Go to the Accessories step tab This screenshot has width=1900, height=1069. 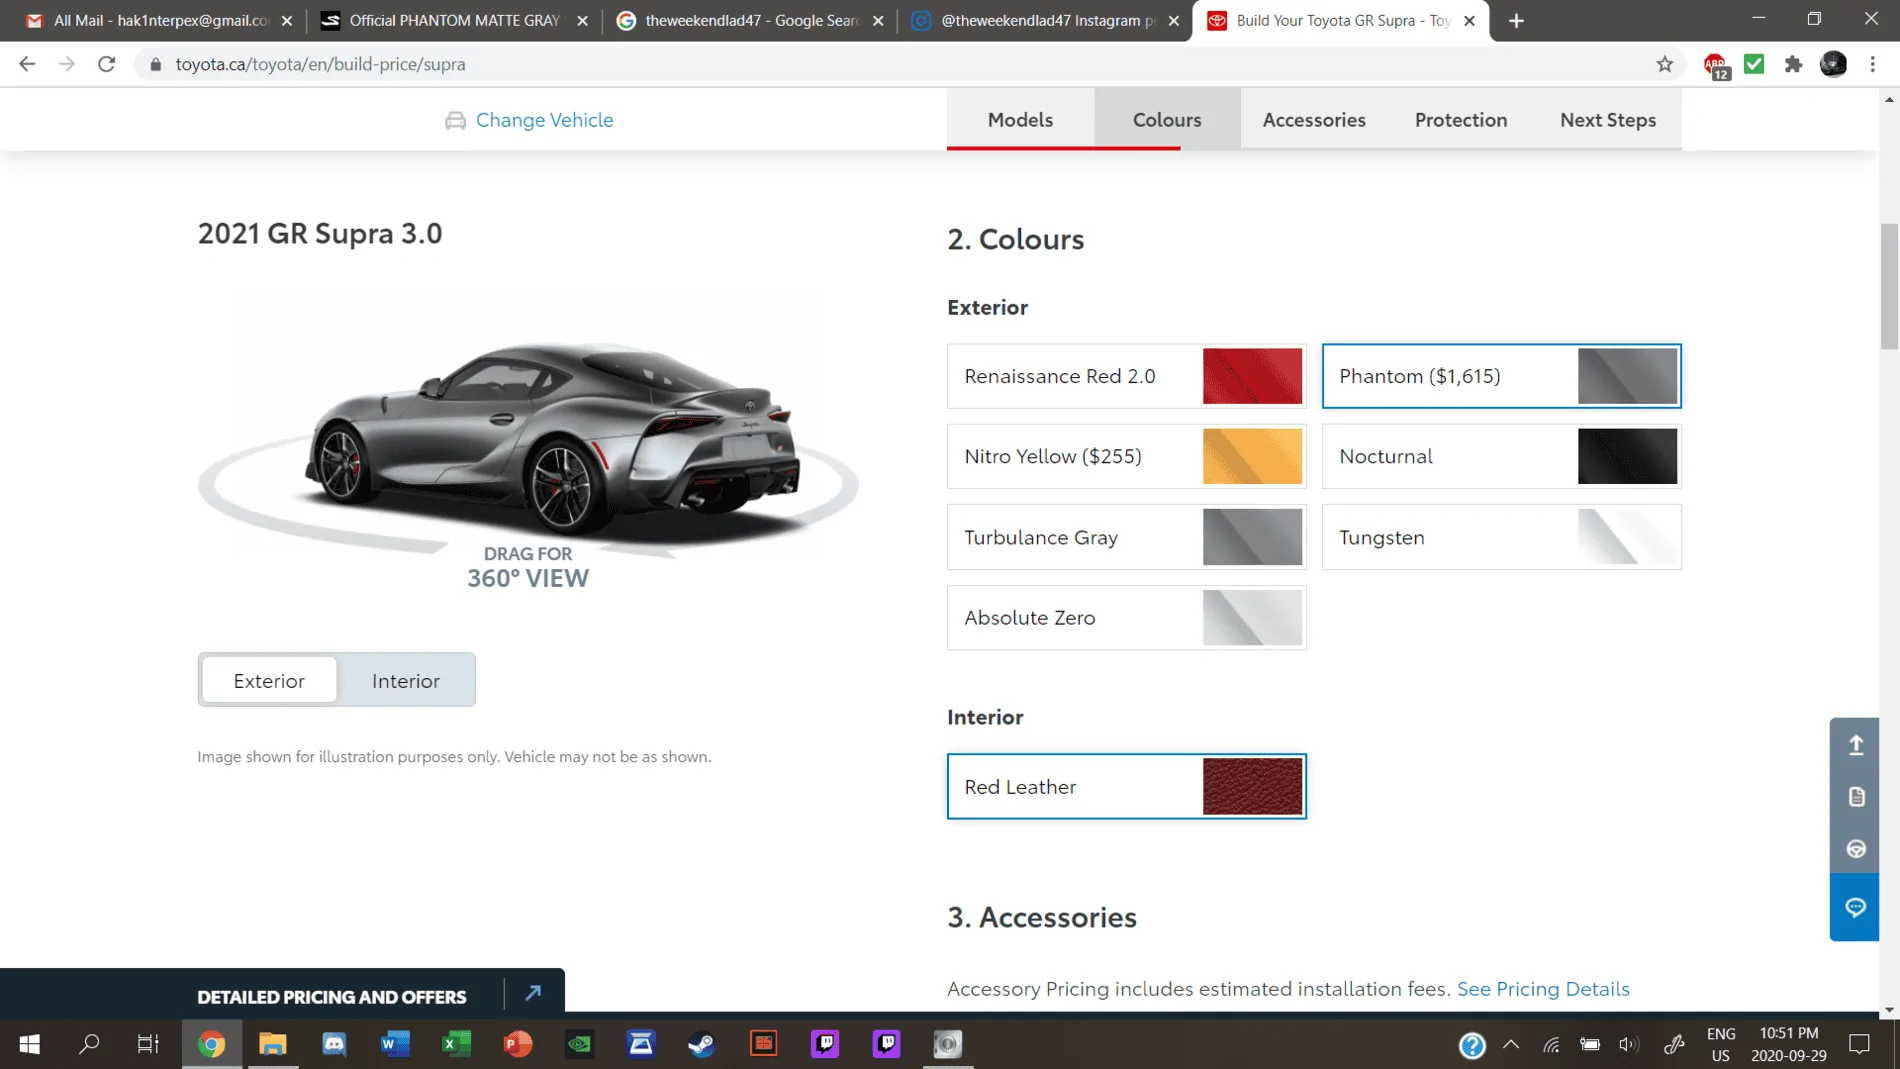click(1314, 119)
